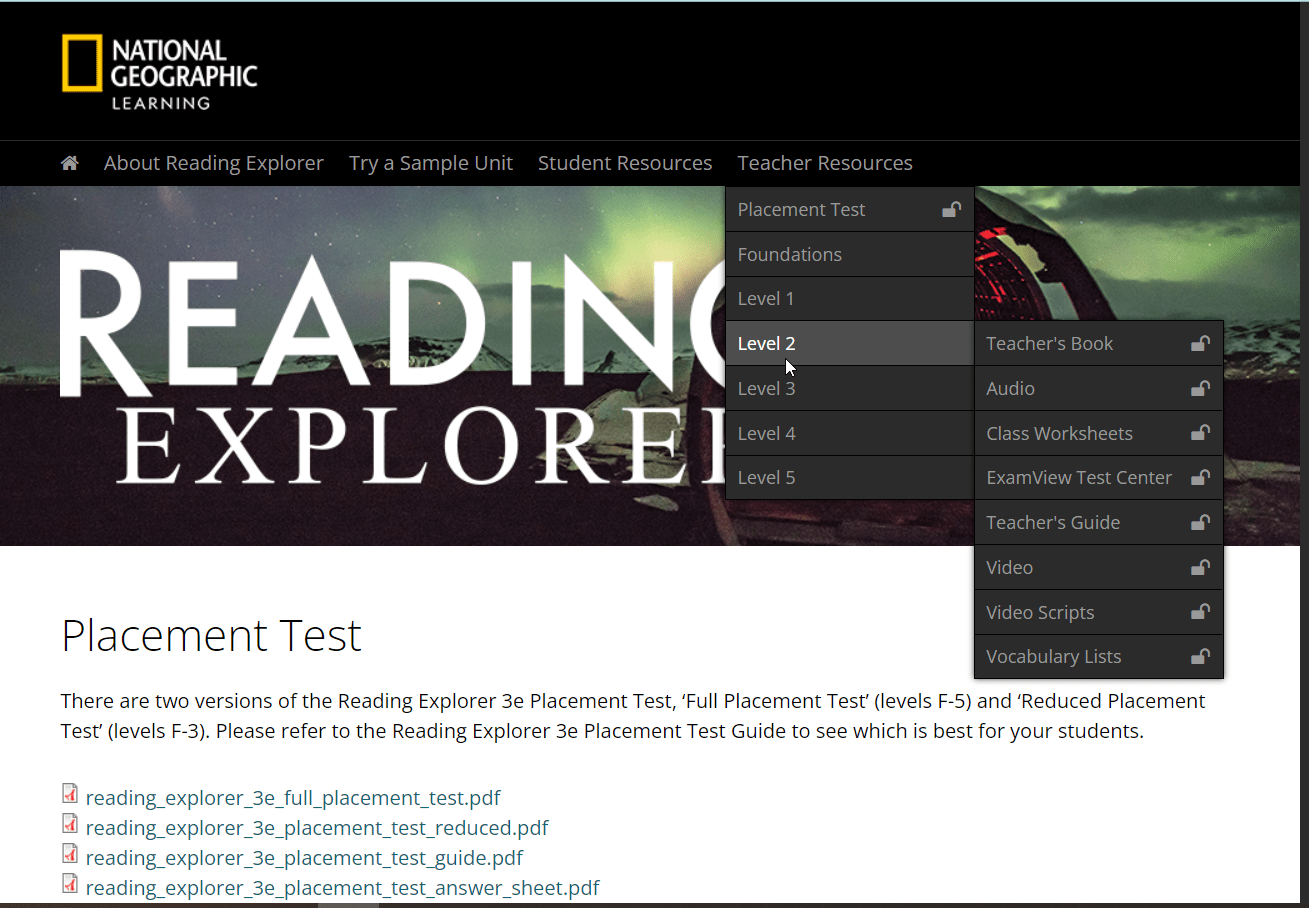Open reading_explorer_3e_full_placement_test.pdf link
Viewport: 1309px width, 908px height.
[293, 797]
